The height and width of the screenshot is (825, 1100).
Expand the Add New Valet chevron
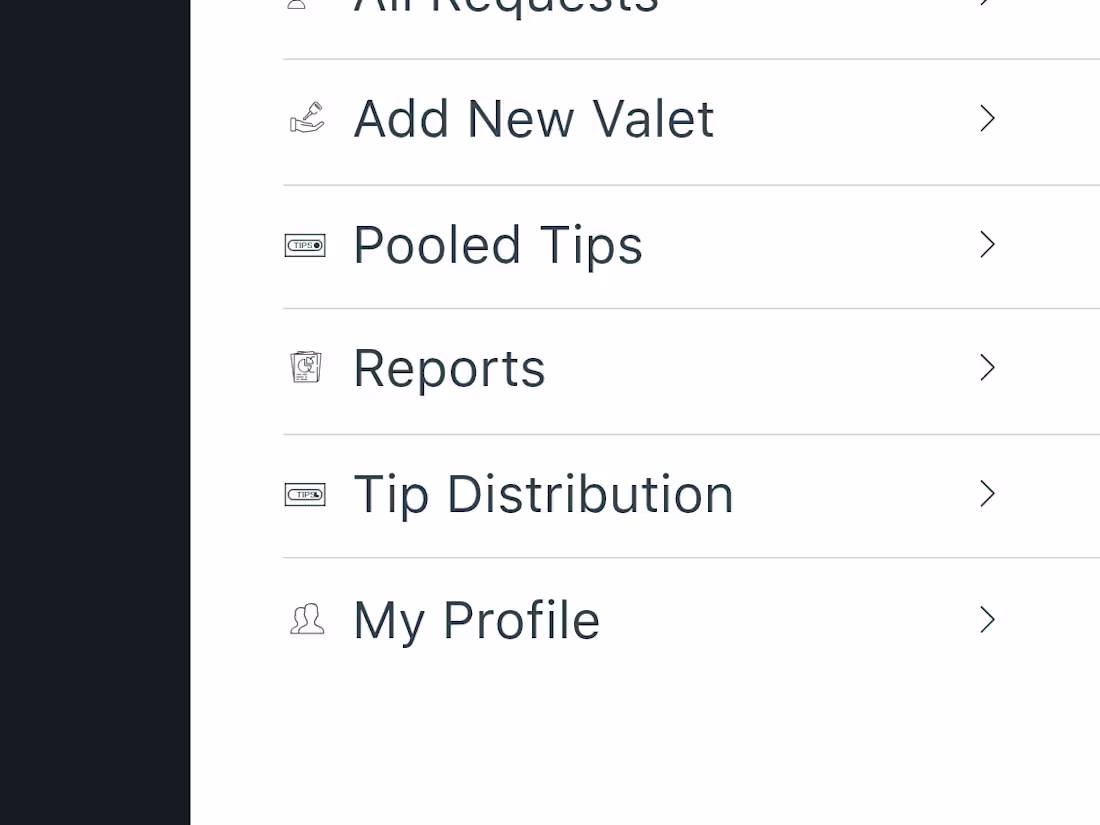[x=986, y=118]
